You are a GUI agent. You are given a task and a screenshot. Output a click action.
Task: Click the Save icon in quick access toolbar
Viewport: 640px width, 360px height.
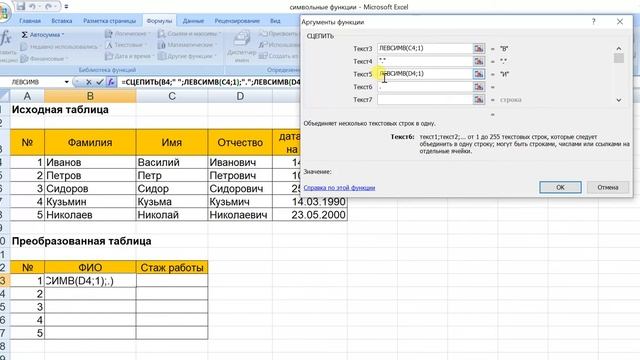20,6
